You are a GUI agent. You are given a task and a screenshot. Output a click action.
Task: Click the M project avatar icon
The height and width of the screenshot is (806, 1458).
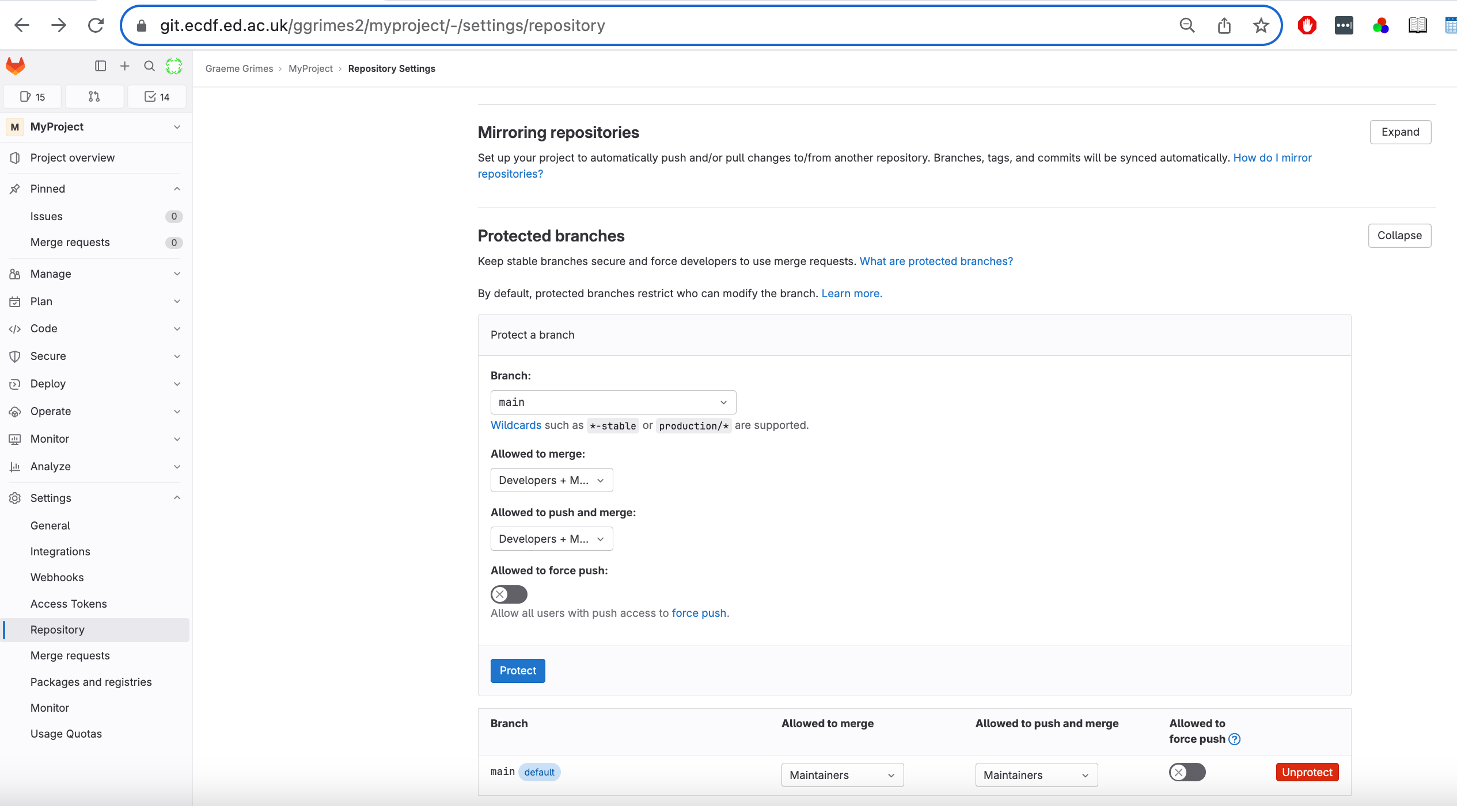15,127
